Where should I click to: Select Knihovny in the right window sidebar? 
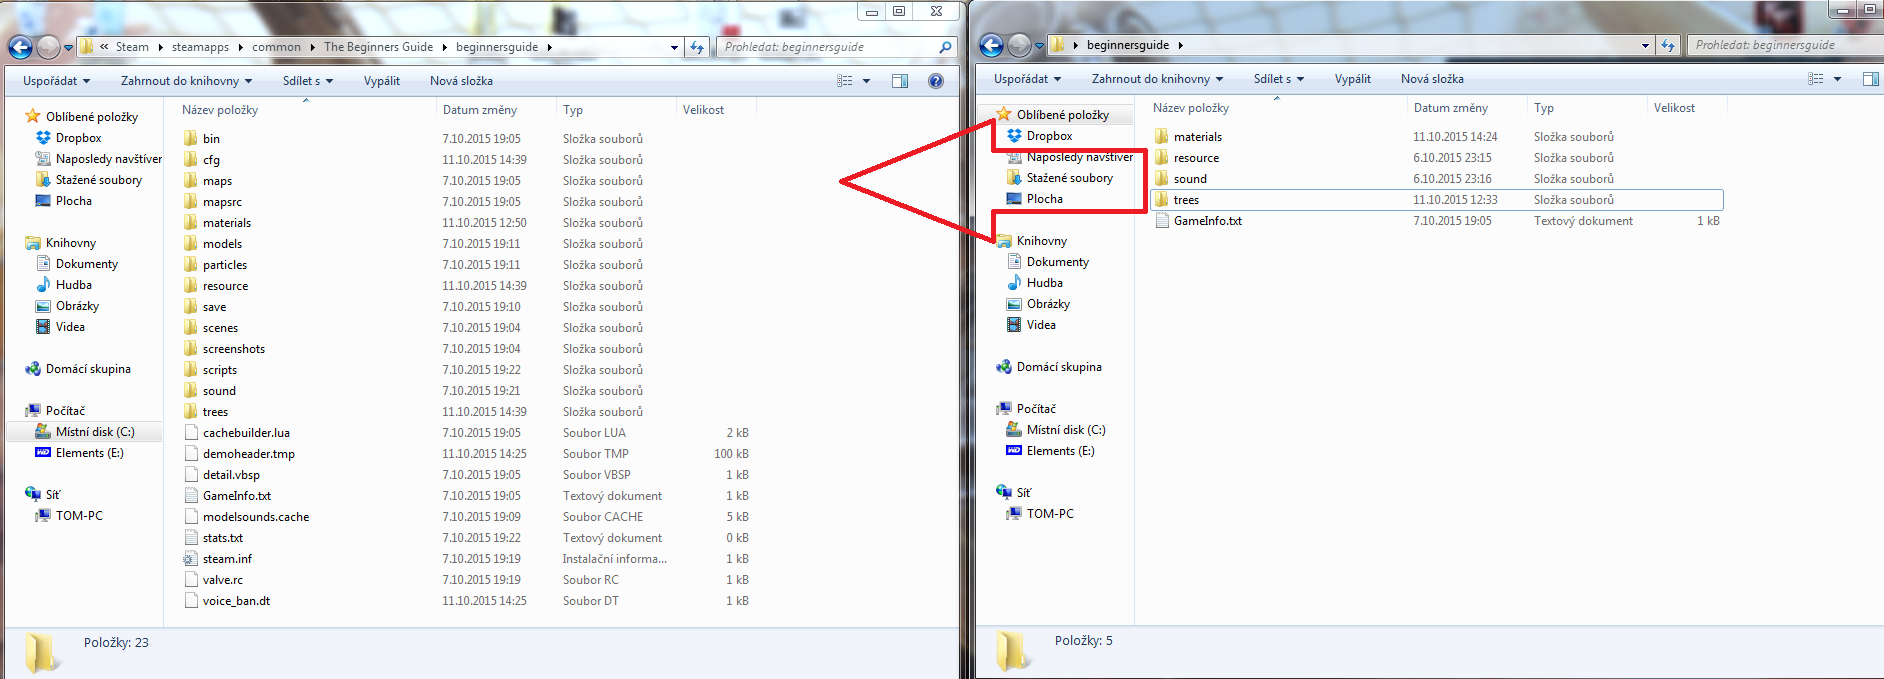[1042, 241]
